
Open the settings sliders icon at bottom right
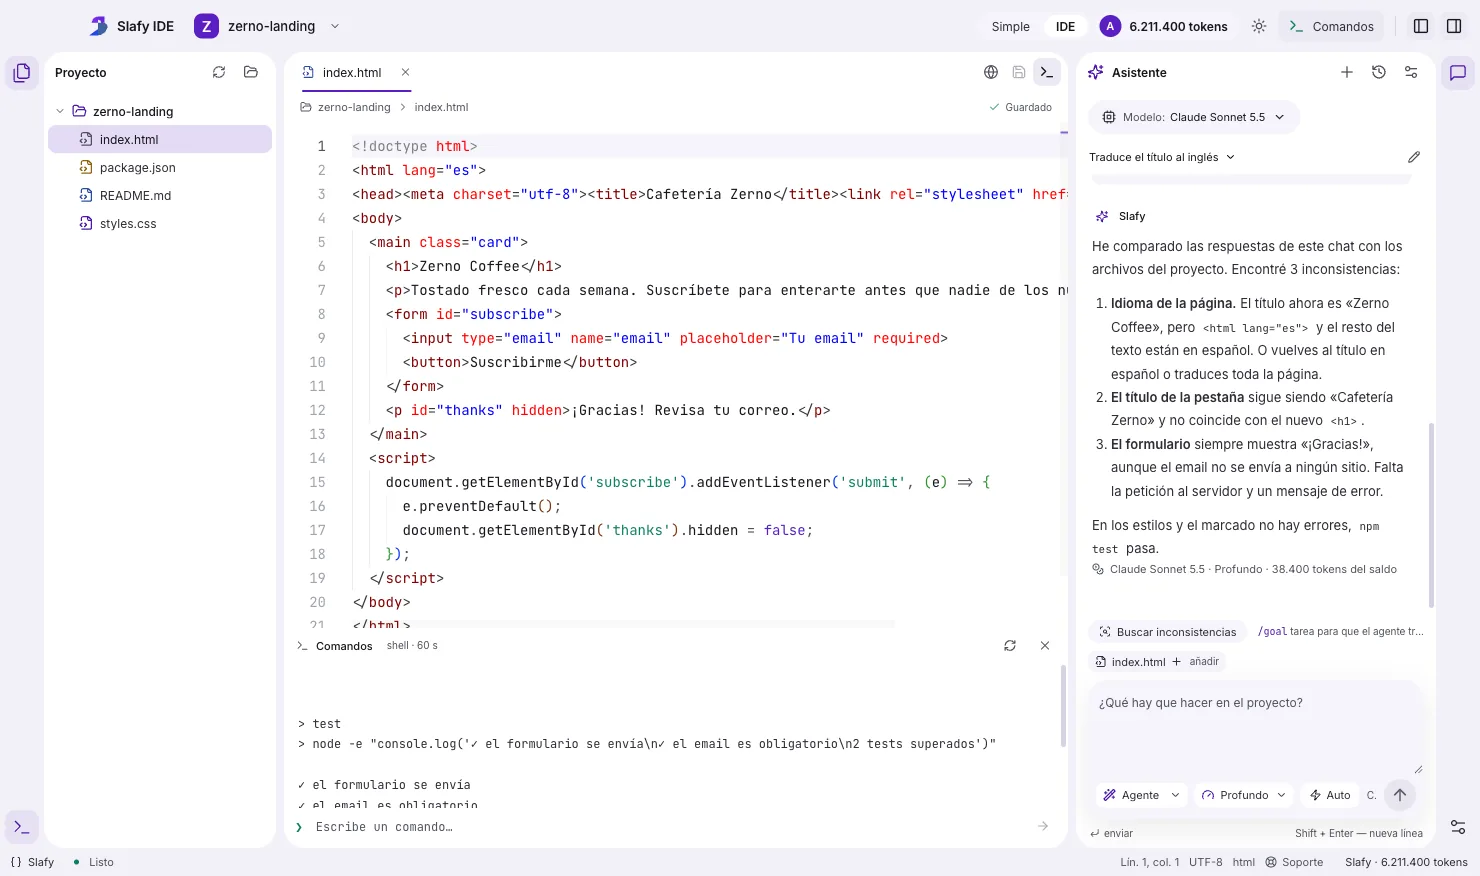click(1458, 827)
